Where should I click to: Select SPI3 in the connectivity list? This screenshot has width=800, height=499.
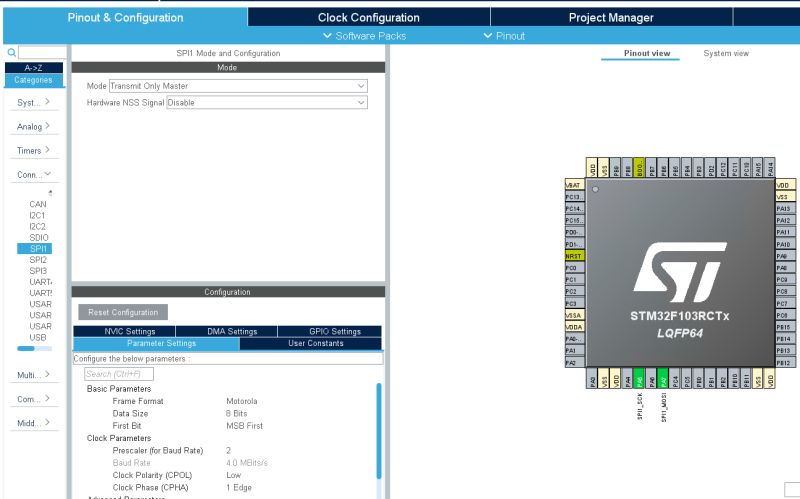(38, 271)
